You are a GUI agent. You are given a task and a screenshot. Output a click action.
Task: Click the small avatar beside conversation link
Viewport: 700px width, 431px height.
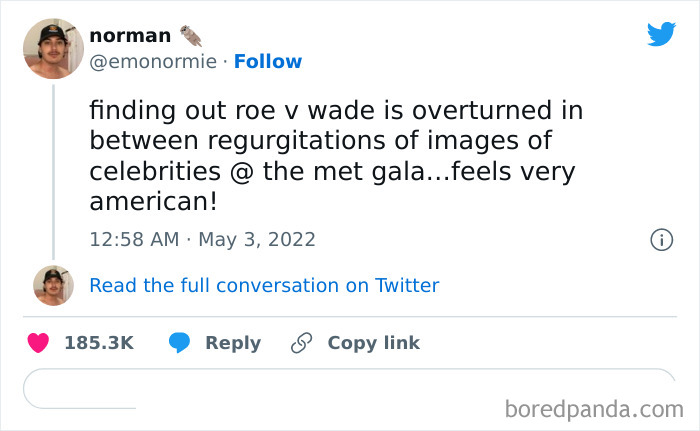click(x=53, y=286)
